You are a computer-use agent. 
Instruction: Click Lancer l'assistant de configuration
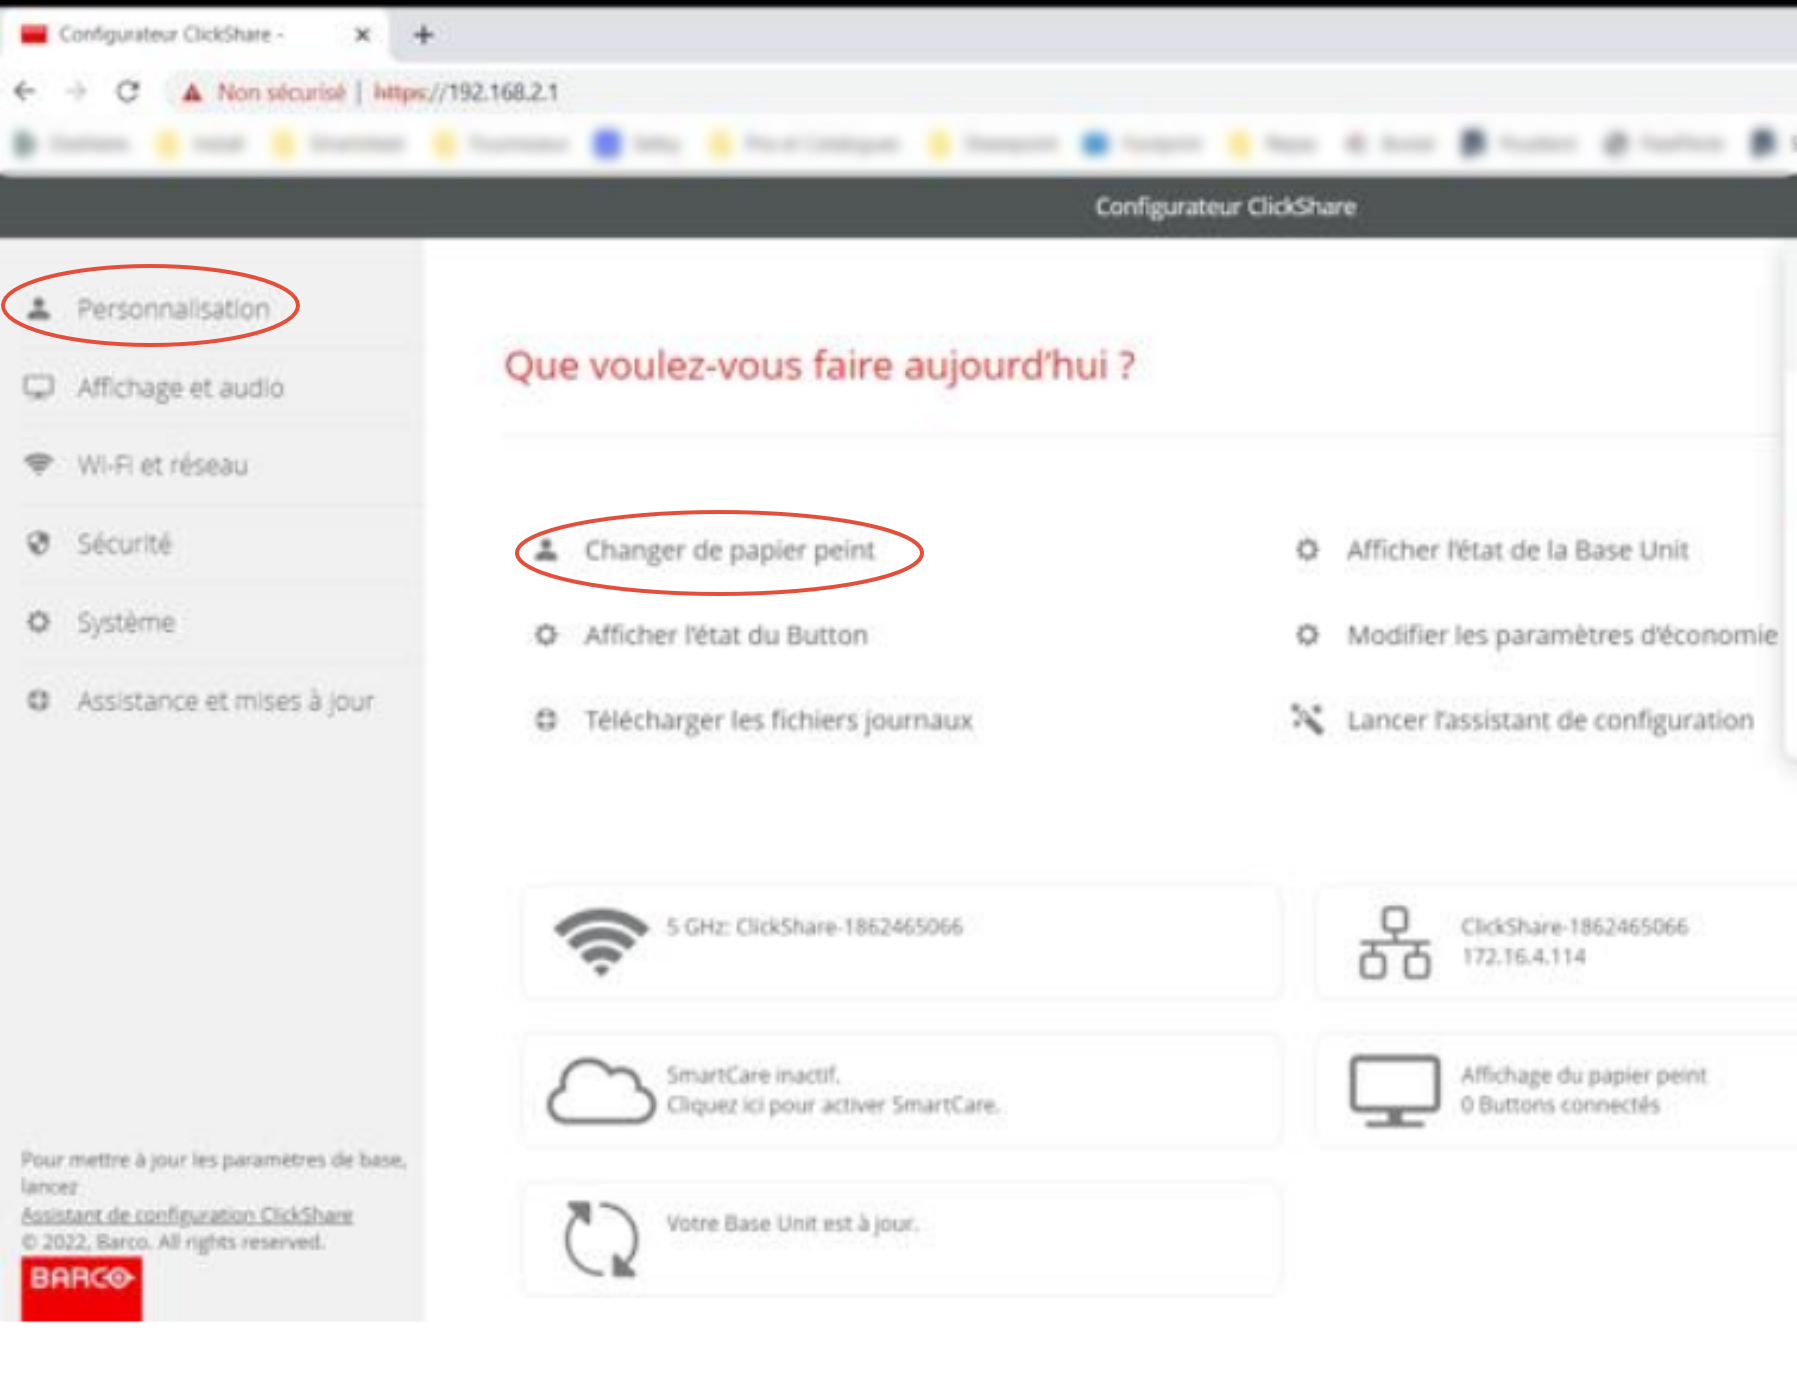point(1550,720)
